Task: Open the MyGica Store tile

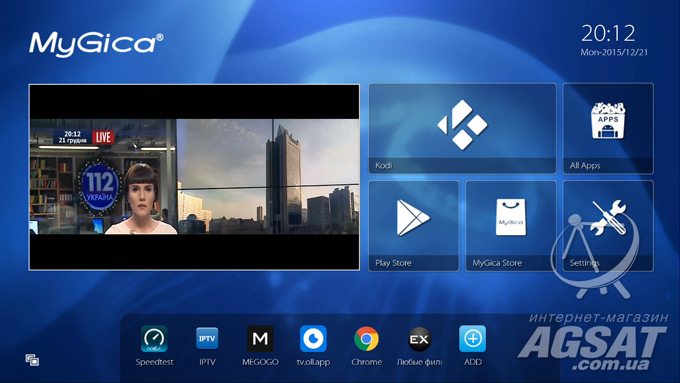Action: 511,226
